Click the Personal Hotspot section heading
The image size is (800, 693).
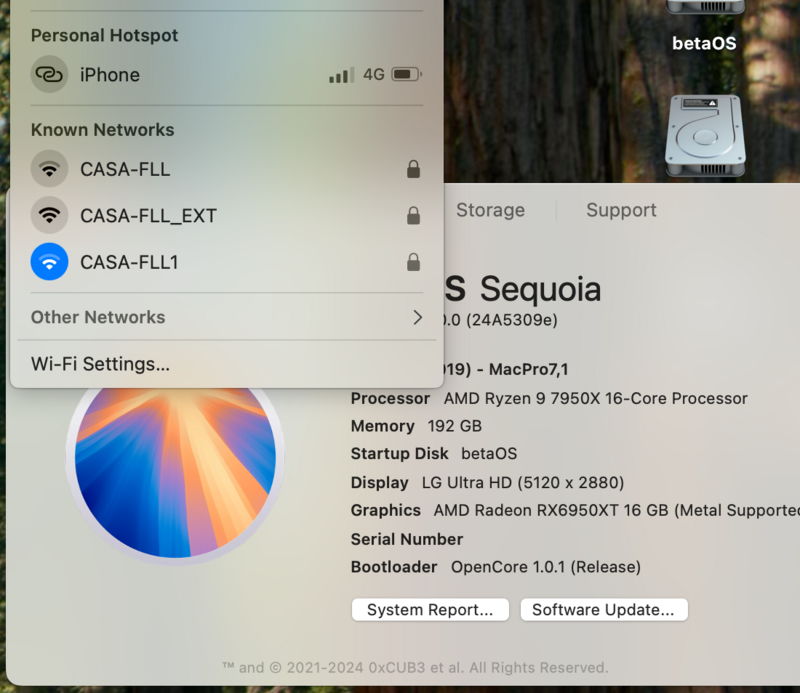pyautogui.click(x=104, y=35)
